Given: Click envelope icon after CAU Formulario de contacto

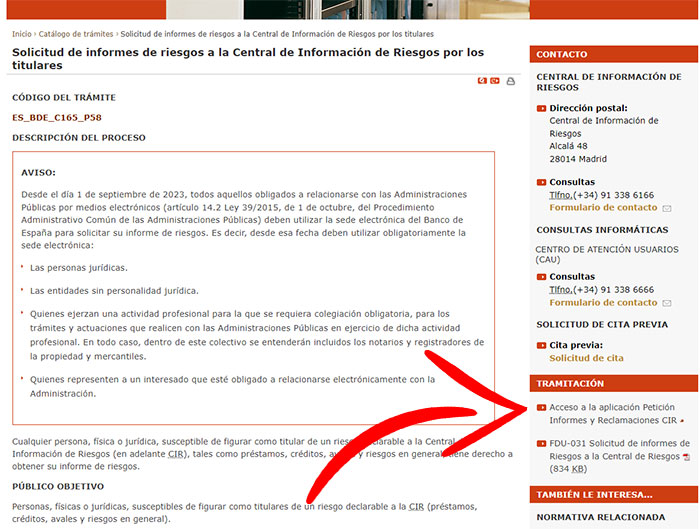Looking at the screenshot, I should pyautogui.click(x=666, y=303).
